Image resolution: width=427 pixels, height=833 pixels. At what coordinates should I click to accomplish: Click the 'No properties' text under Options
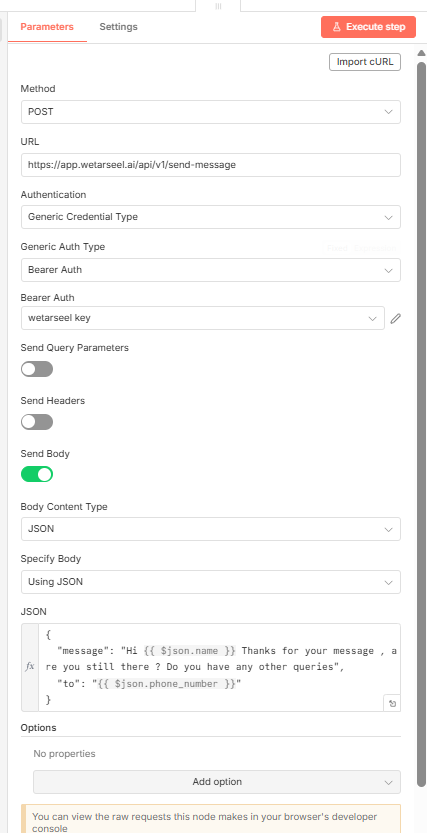pyautogui.click(x=64, y=753)
